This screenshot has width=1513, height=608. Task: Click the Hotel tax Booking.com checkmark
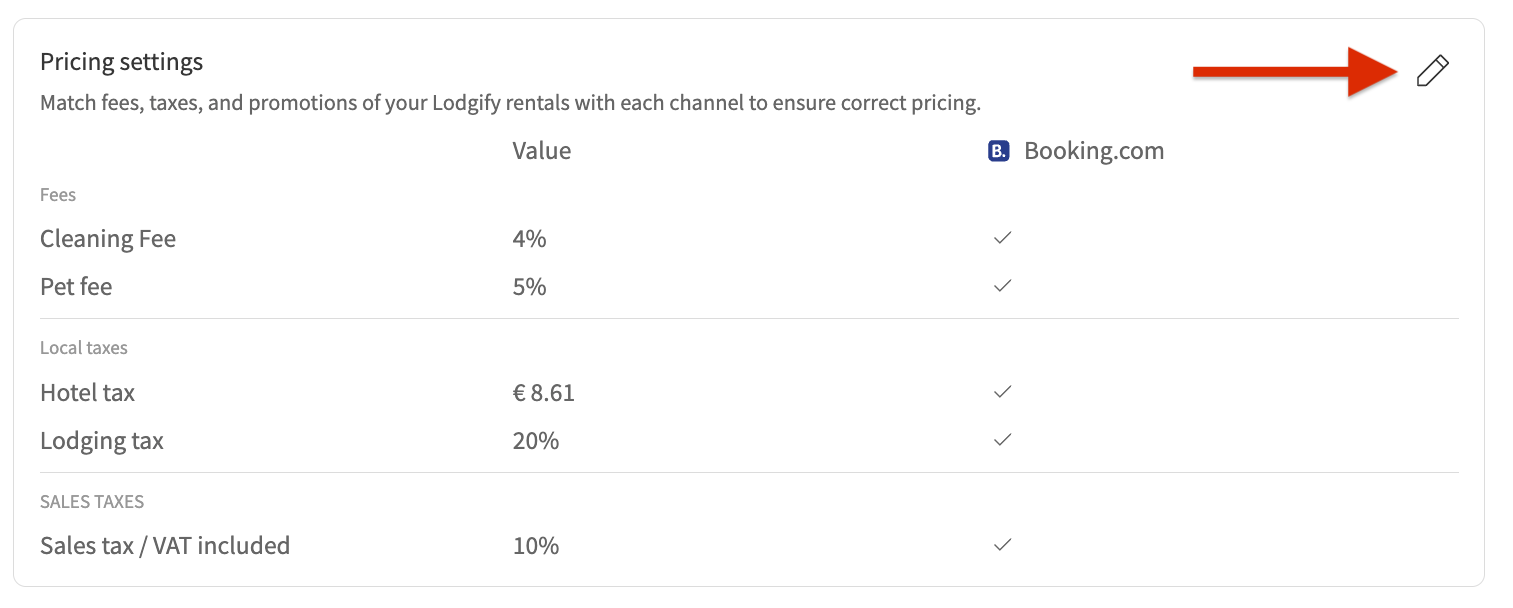click(1002, 392)
